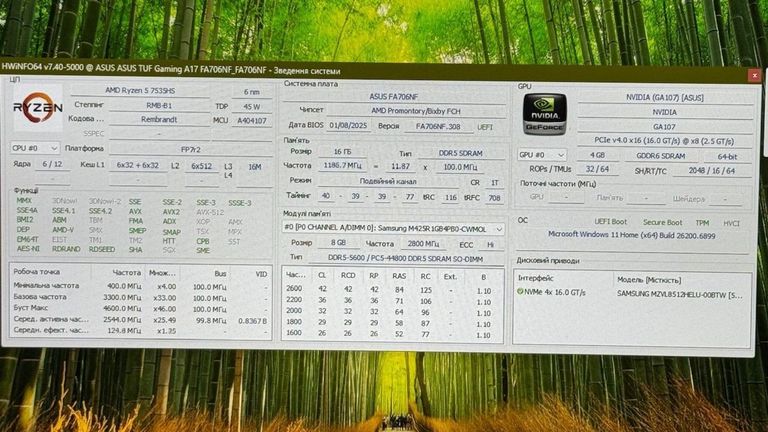The image size is (768, 432).
Task: Click the CL column header in timings table
Action: coord(322,274)
